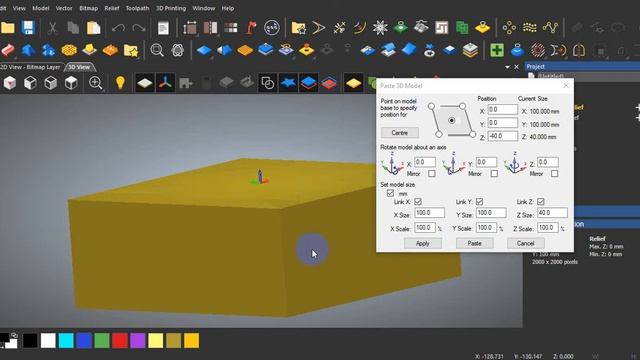Click the white eight-pointed star icon
This screenshot has height=360, width=640.
380,28
